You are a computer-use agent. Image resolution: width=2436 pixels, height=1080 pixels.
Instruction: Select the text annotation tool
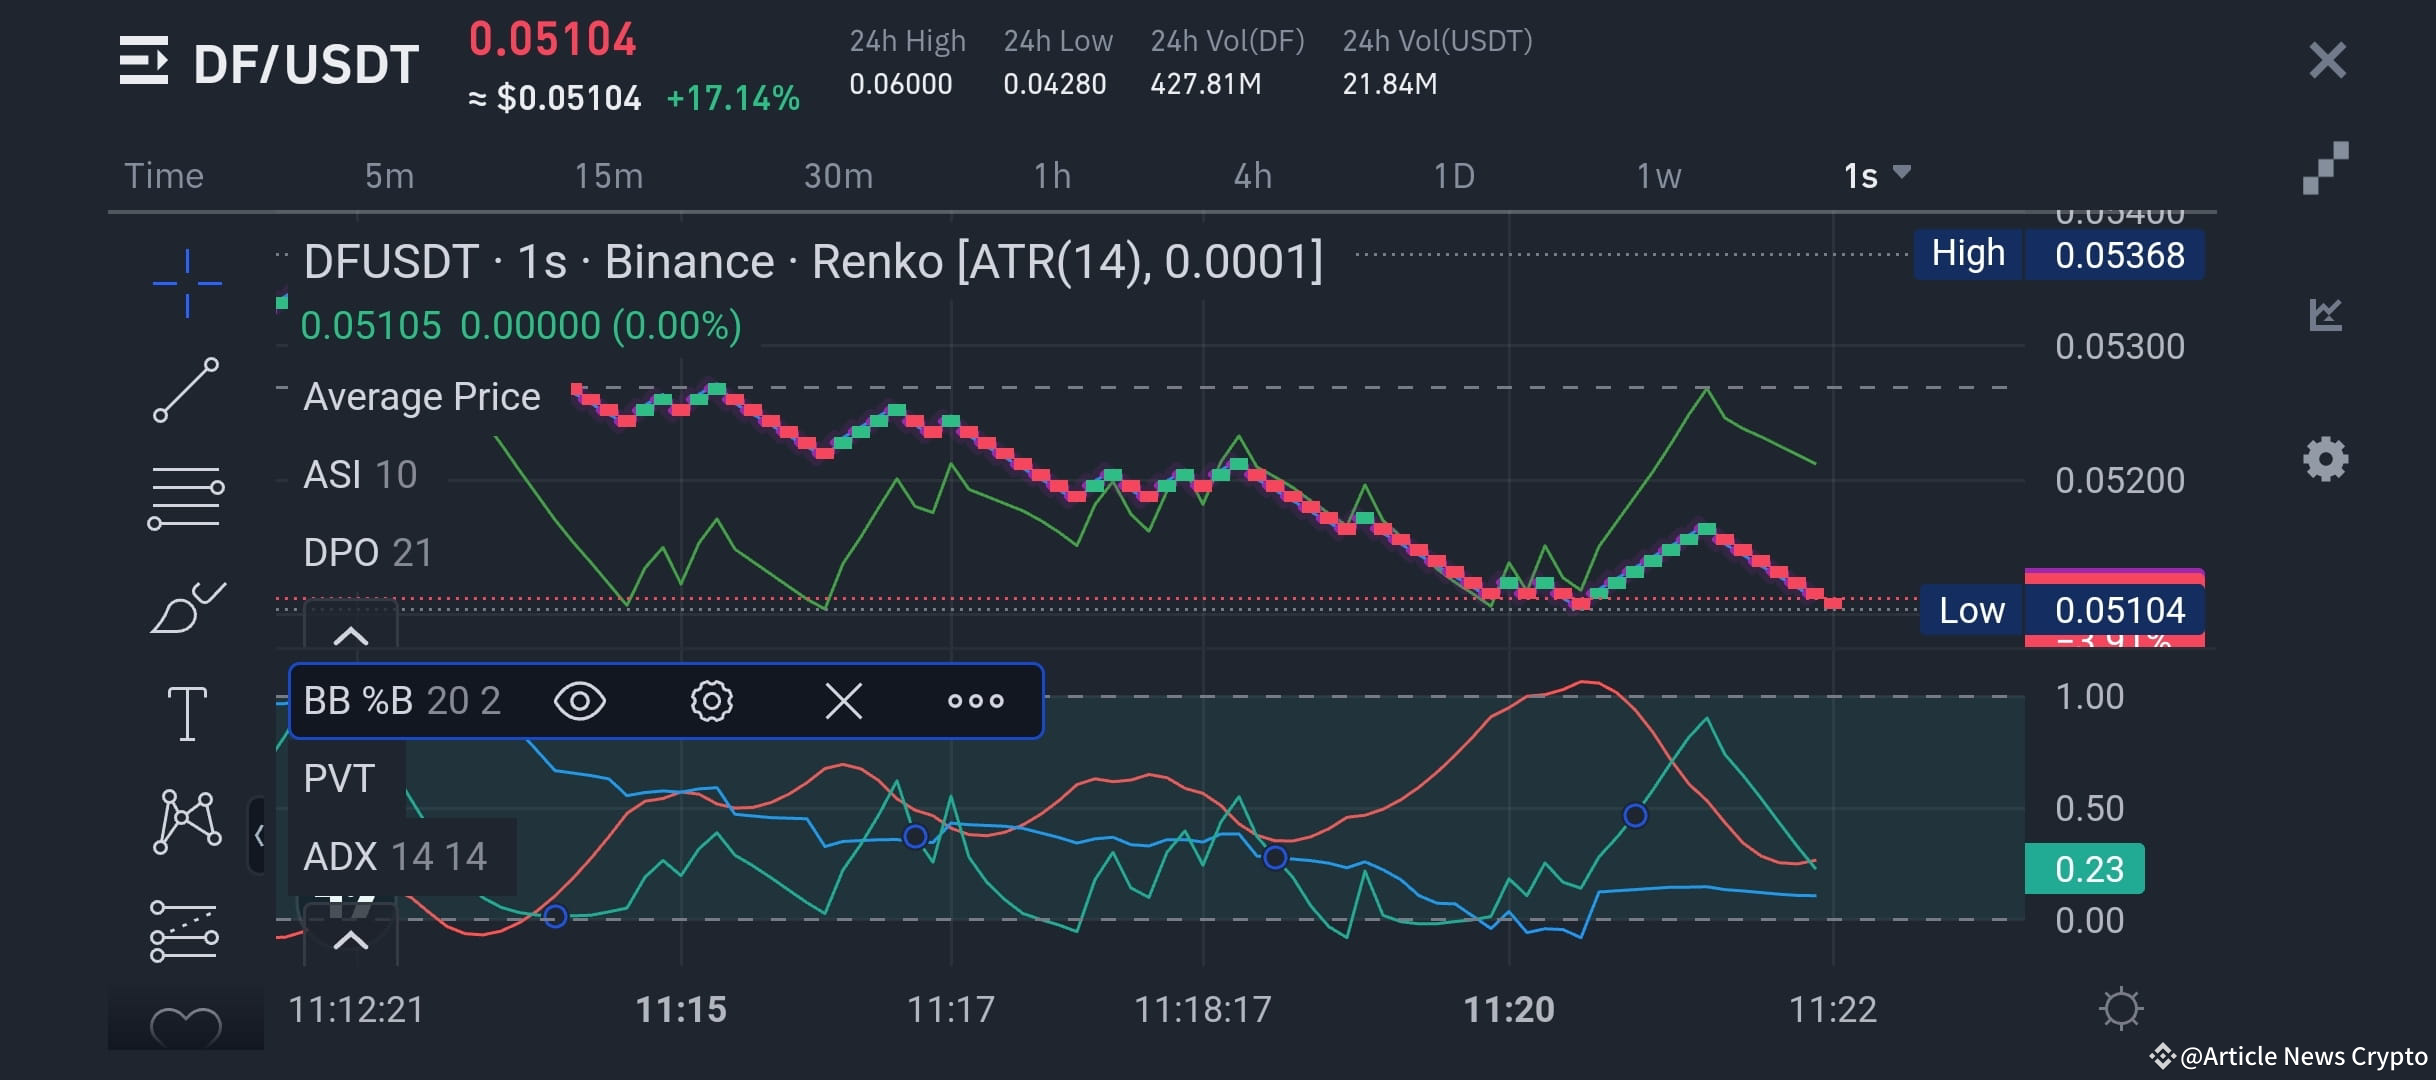click(186, 713)
